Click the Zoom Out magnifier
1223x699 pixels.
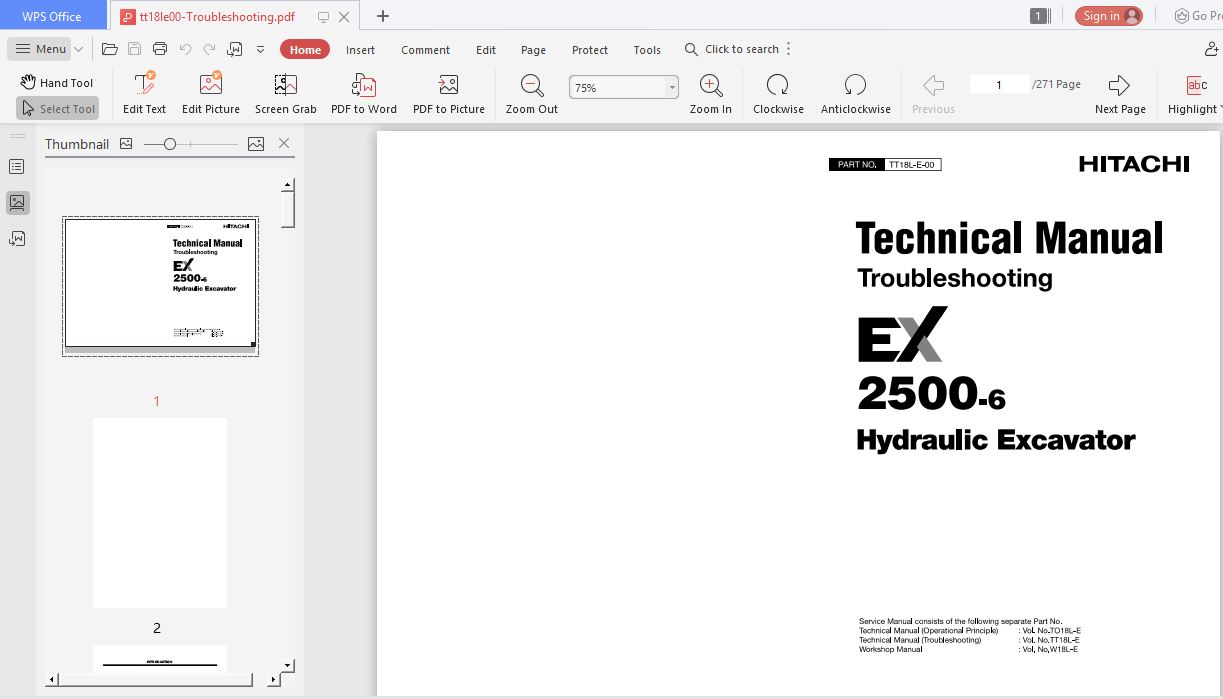coord(532,94)
